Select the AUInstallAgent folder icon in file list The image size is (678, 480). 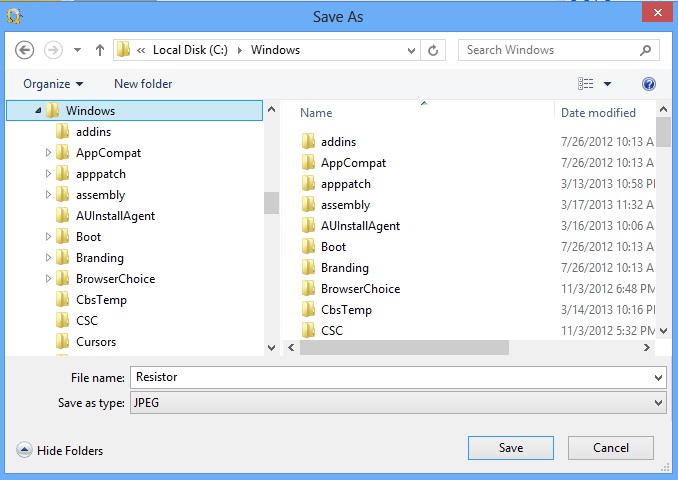308,226
